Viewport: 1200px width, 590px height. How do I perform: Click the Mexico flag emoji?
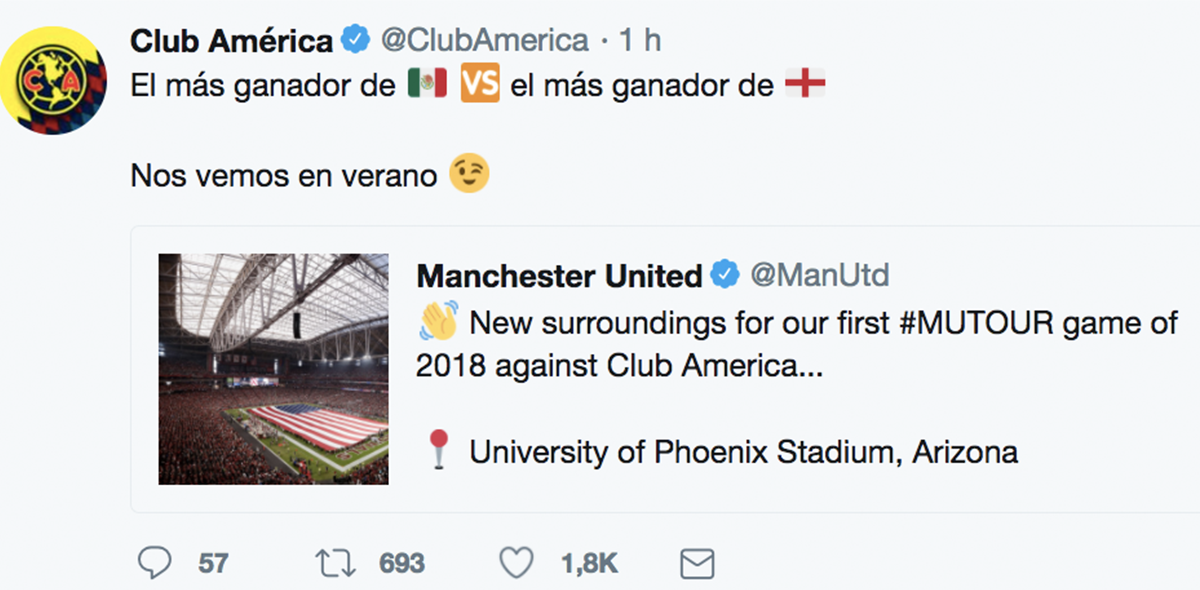click(427, 86)
